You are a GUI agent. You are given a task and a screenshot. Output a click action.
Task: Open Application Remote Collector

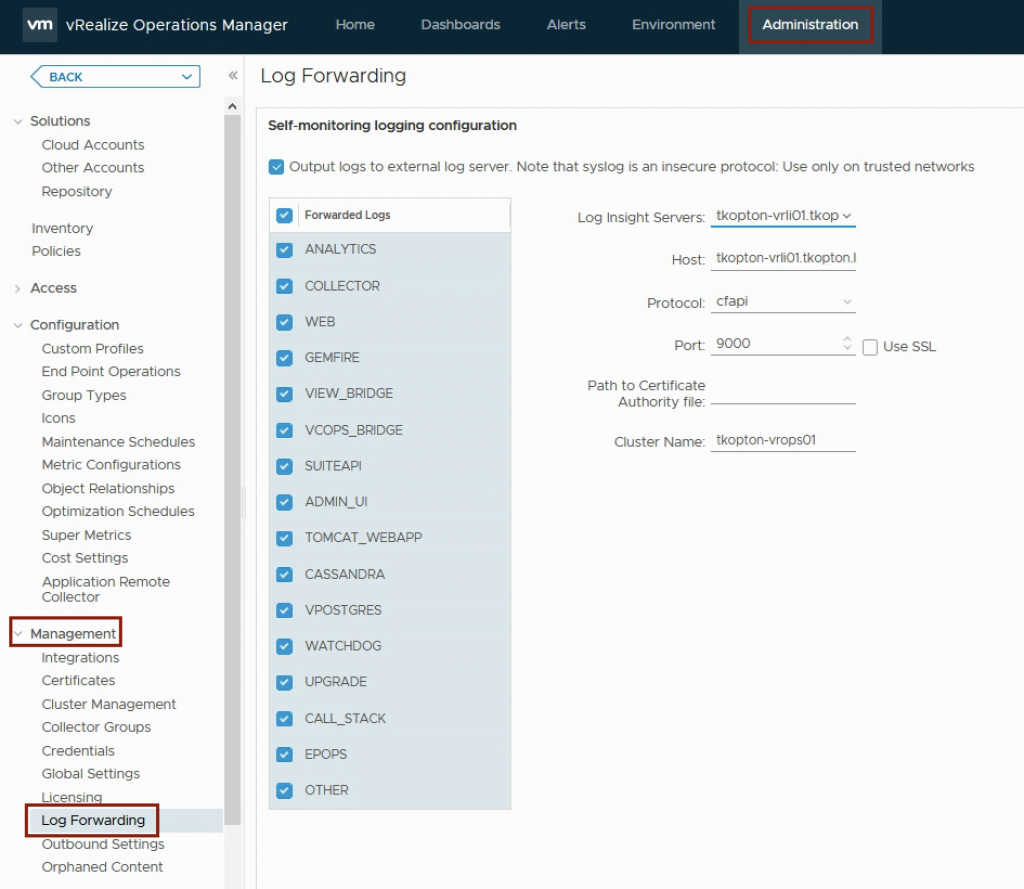coord(105,589)
